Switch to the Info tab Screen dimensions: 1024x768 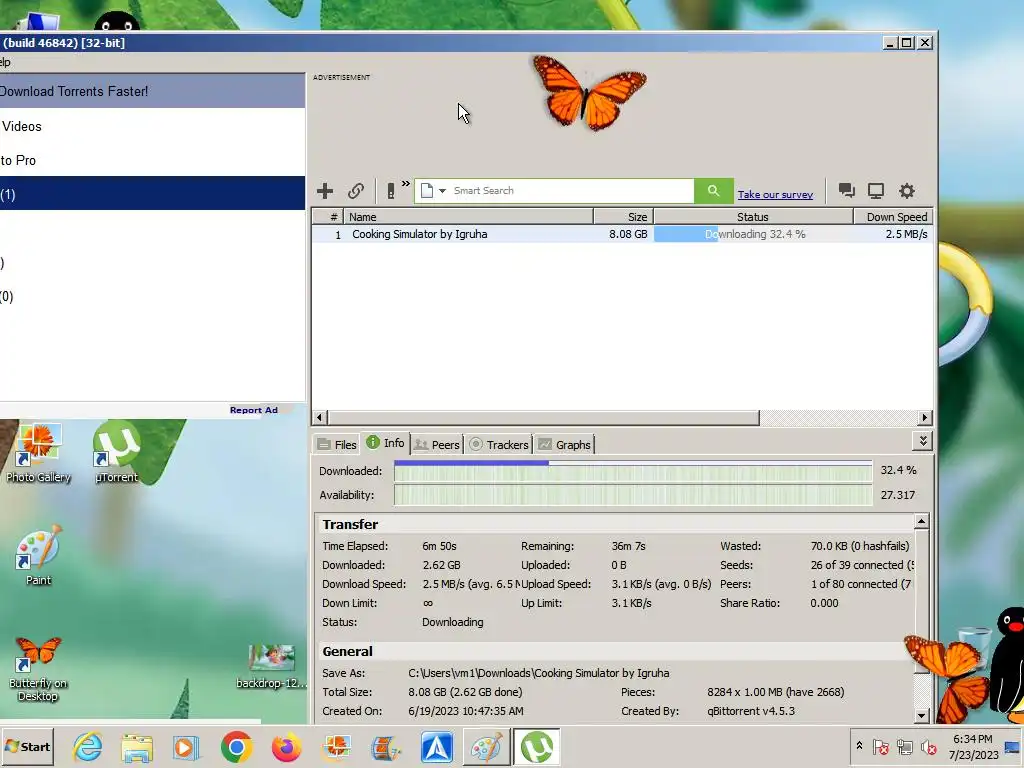point(385,443)
